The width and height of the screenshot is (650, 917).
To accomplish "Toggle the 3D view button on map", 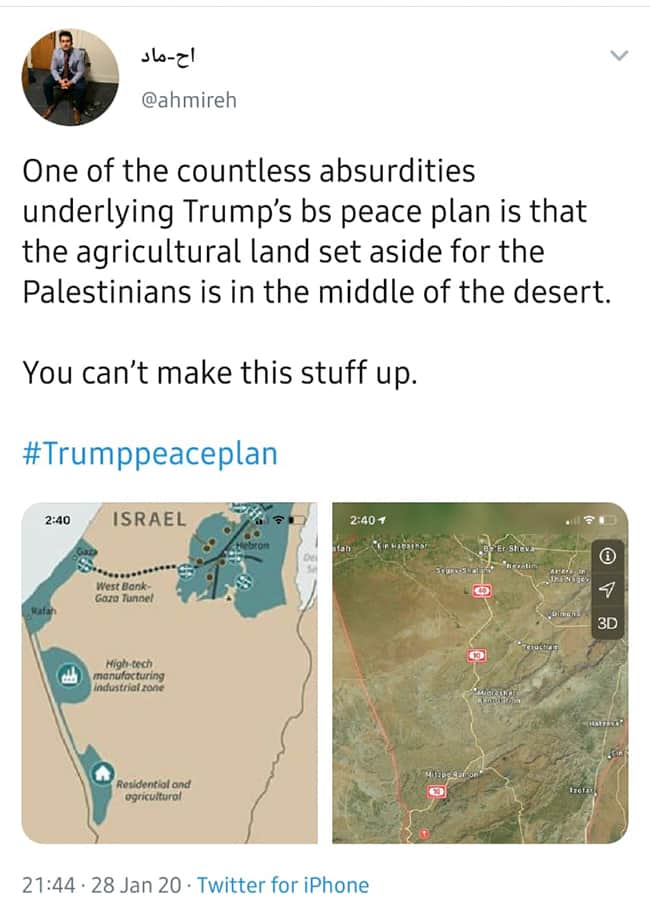I will click(x=607, y=623).
